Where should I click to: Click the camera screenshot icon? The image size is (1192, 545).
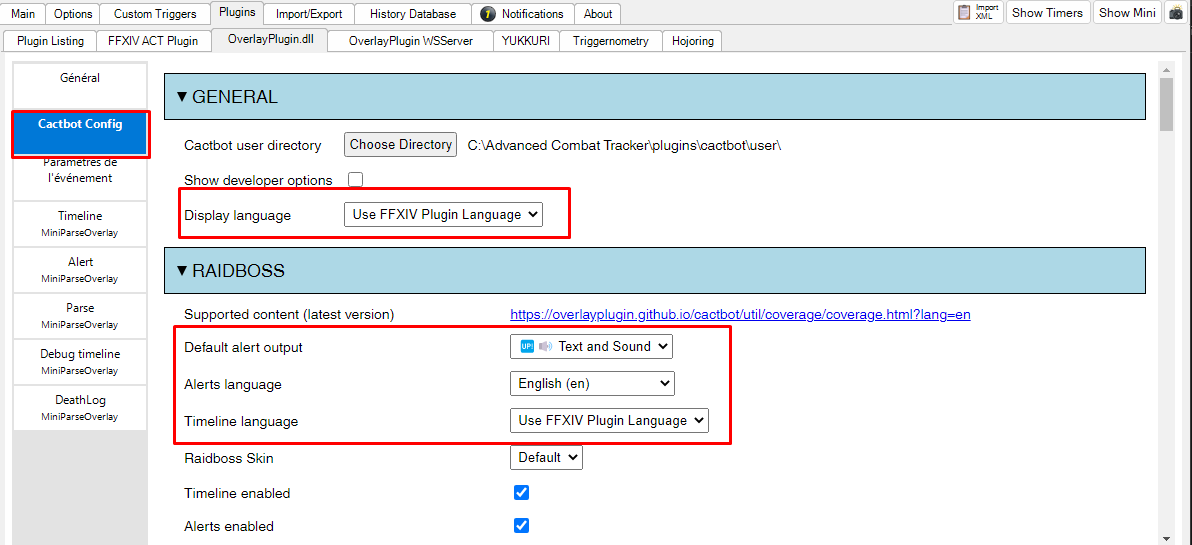click(1176, 13)
